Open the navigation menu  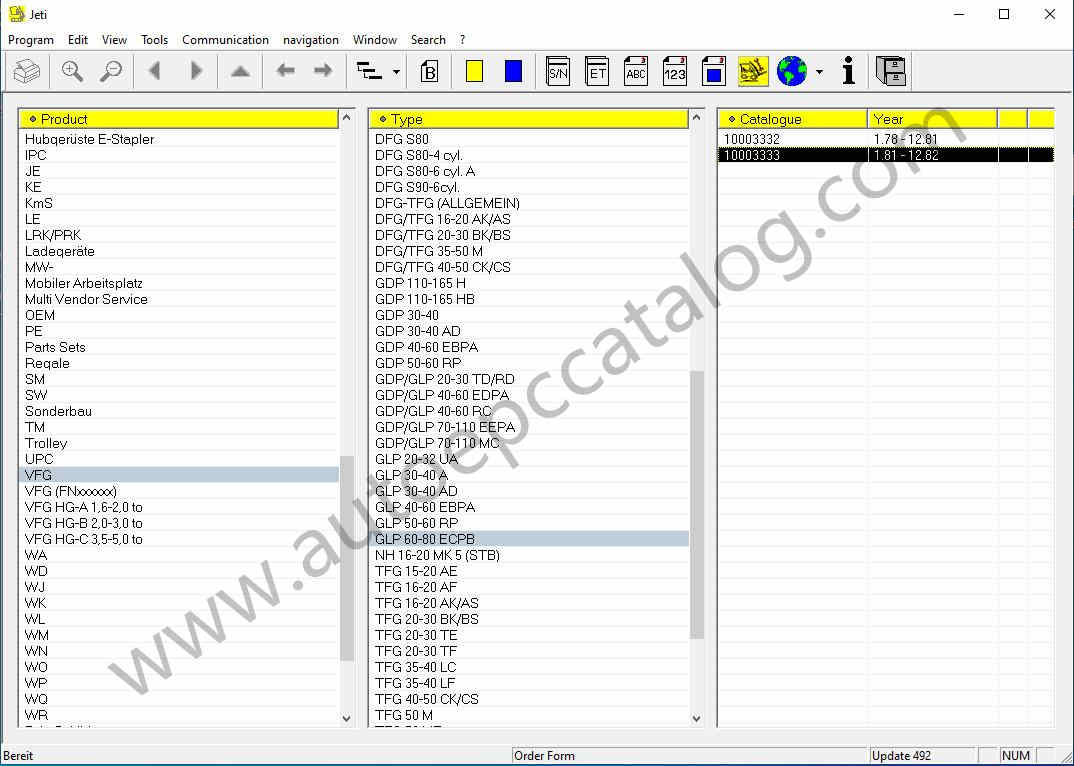(x=311, y=40)
